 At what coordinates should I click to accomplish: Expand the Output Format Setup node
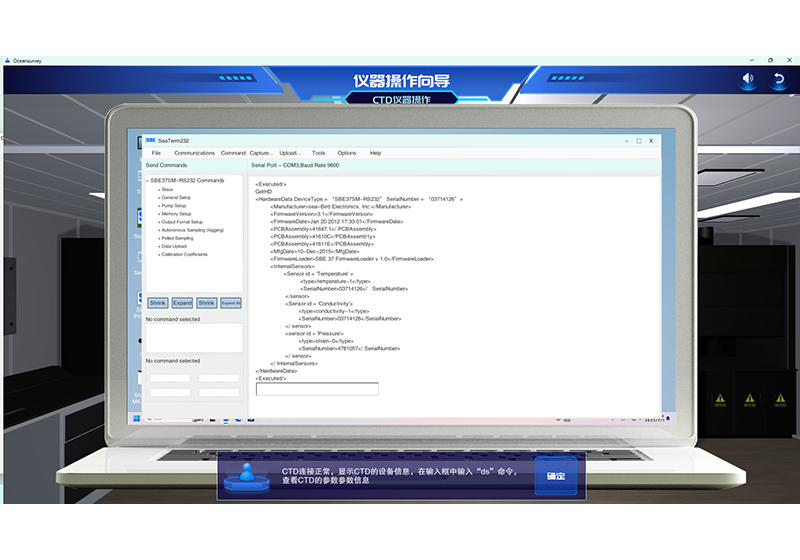point(159,222)
